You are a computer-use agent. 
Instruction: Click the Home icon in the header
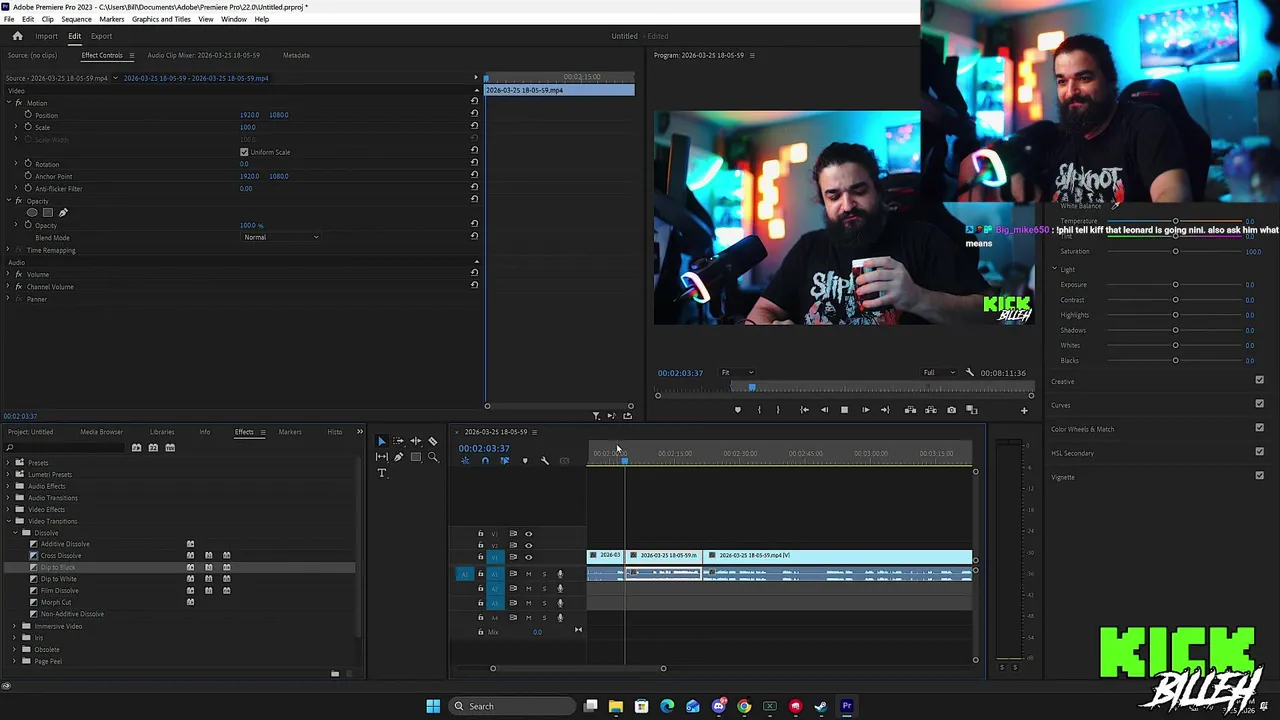point(17,36)
